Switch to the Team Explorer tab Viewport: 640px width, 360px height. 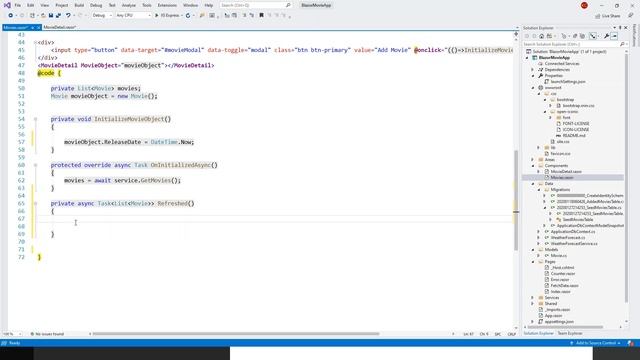570,333
